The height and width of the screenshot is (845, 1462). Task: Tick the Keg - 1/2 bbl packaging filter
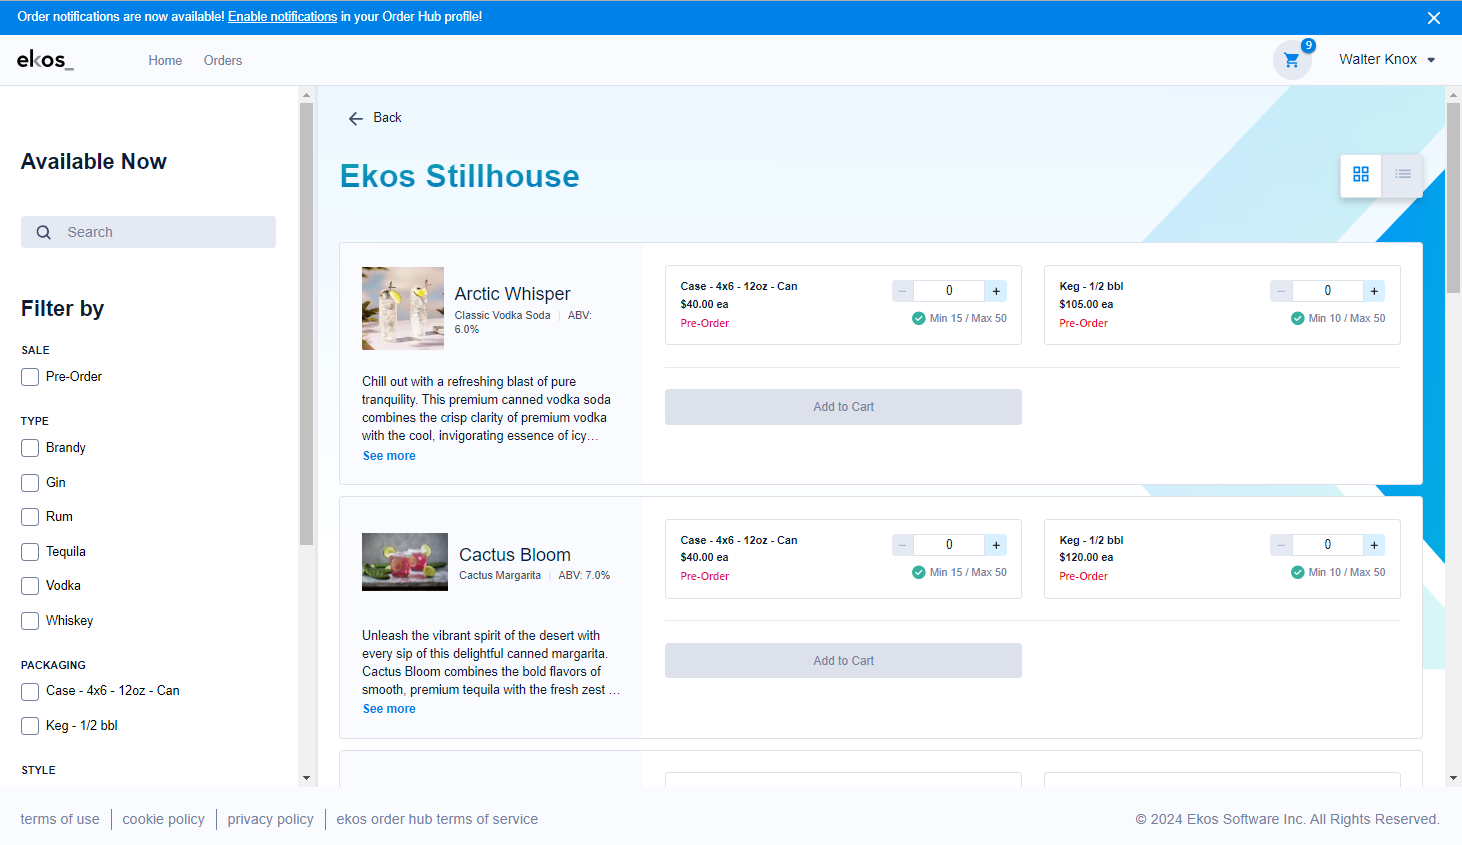(x=30, y=726)
